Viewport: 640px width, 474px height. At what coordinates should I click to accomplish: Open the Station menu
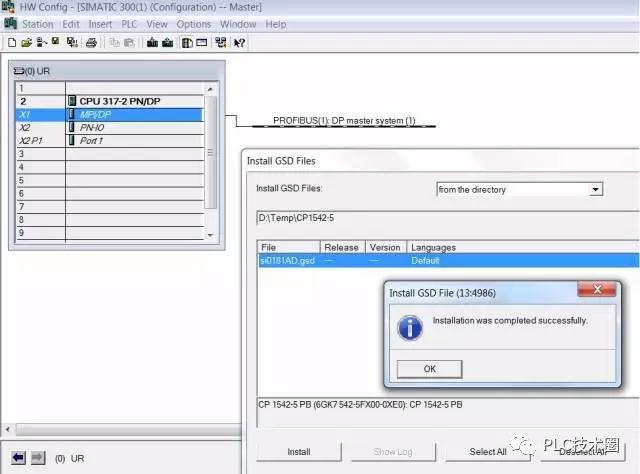[38, 24]
